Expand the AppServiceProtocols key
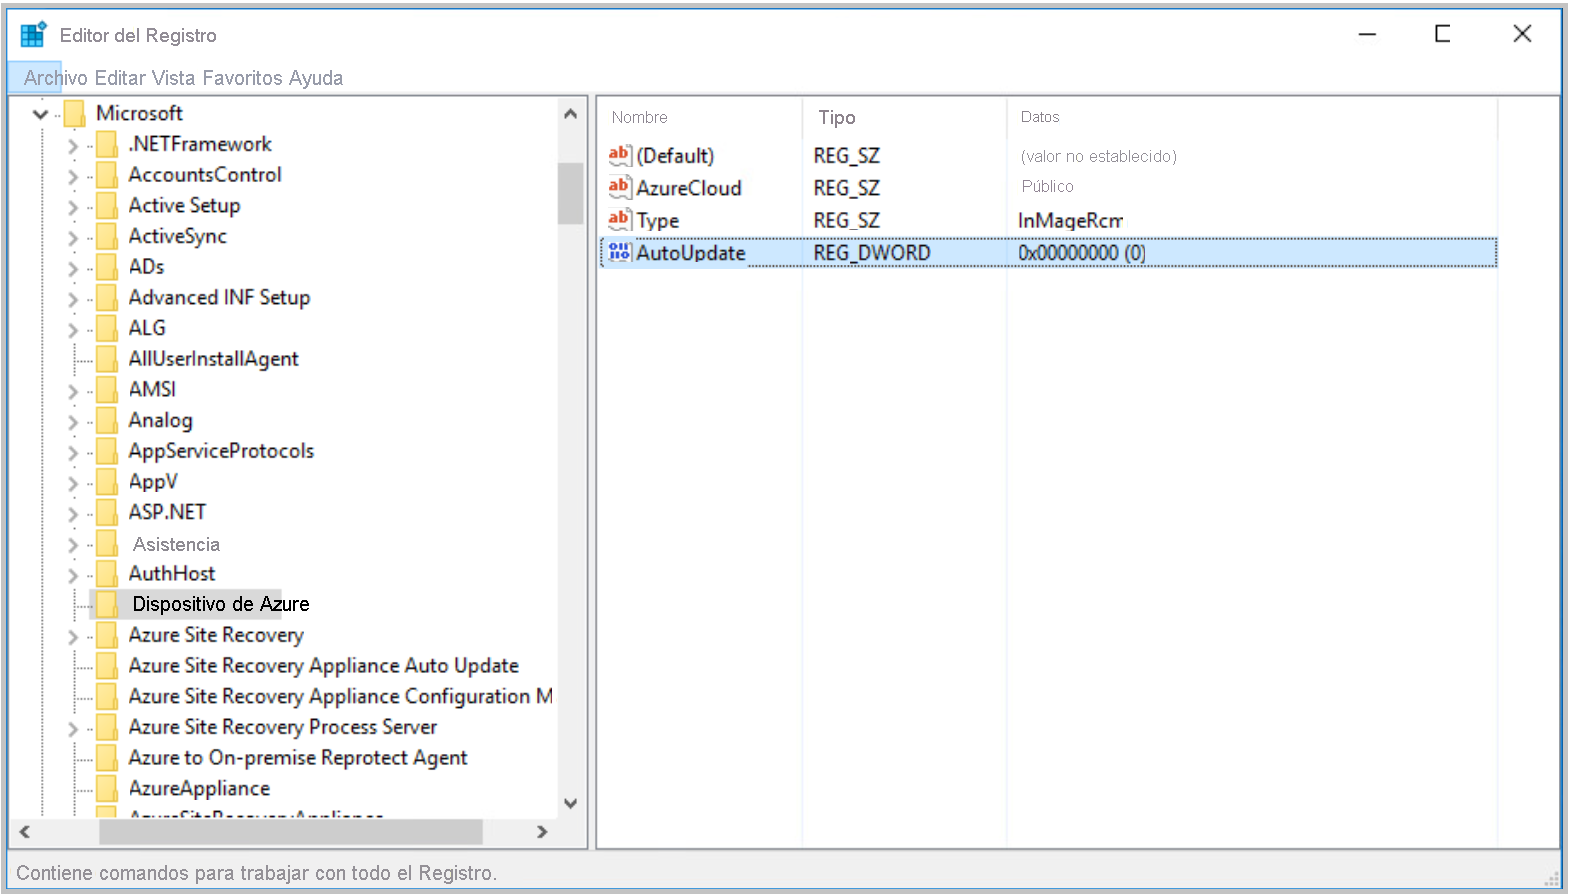 click(x=72, y=453)
